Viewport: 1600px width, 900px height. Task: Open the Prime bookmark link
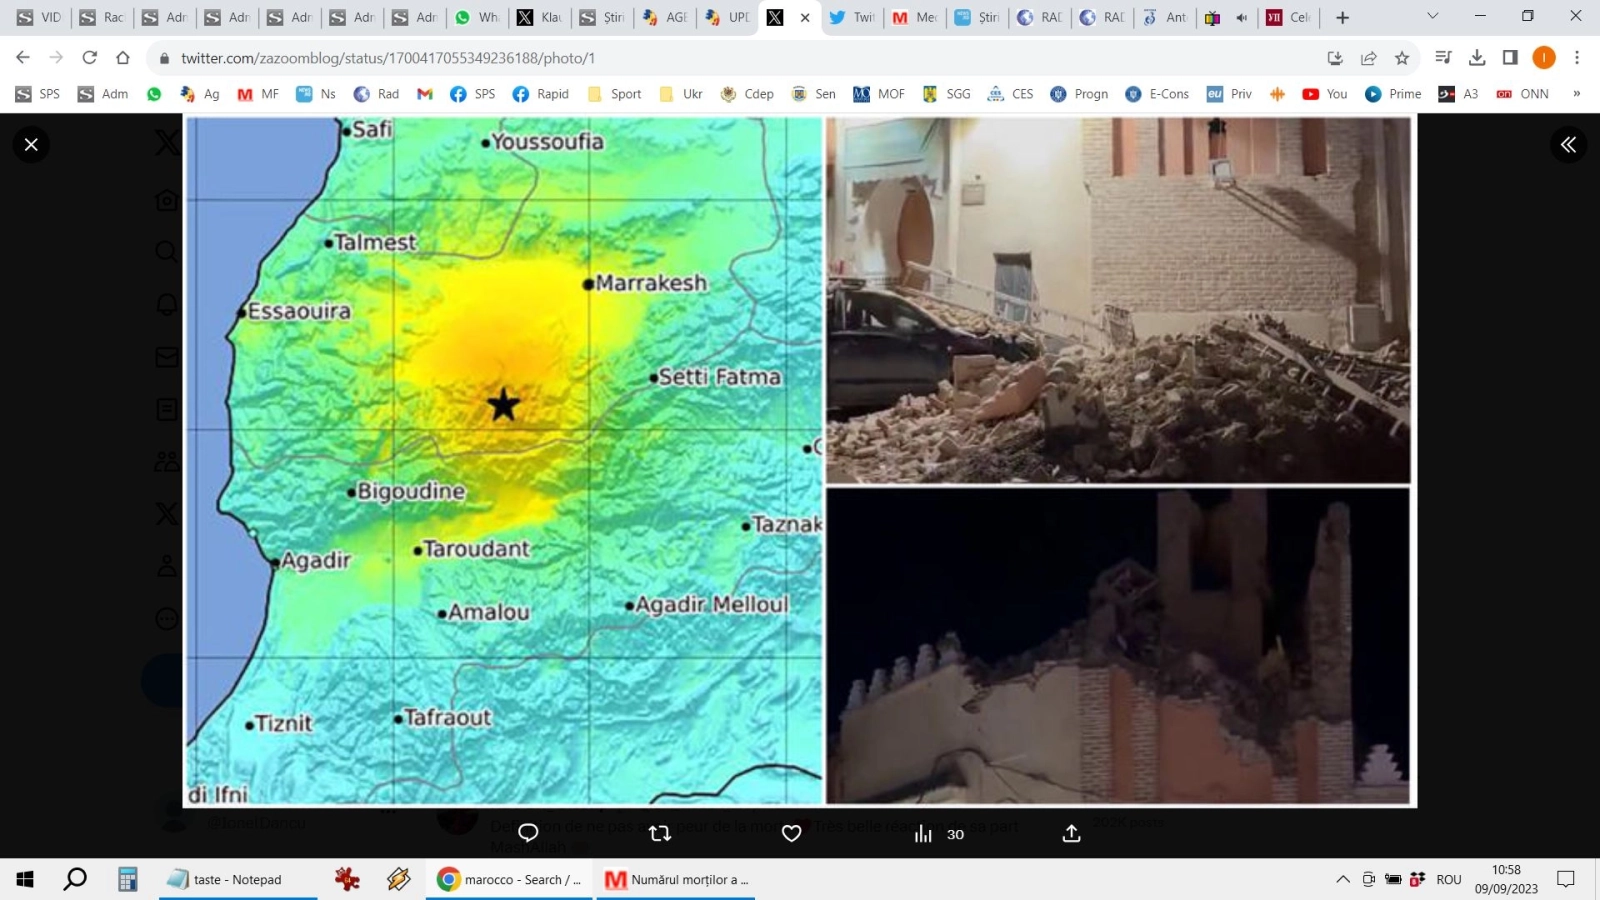coord(1393,94)
